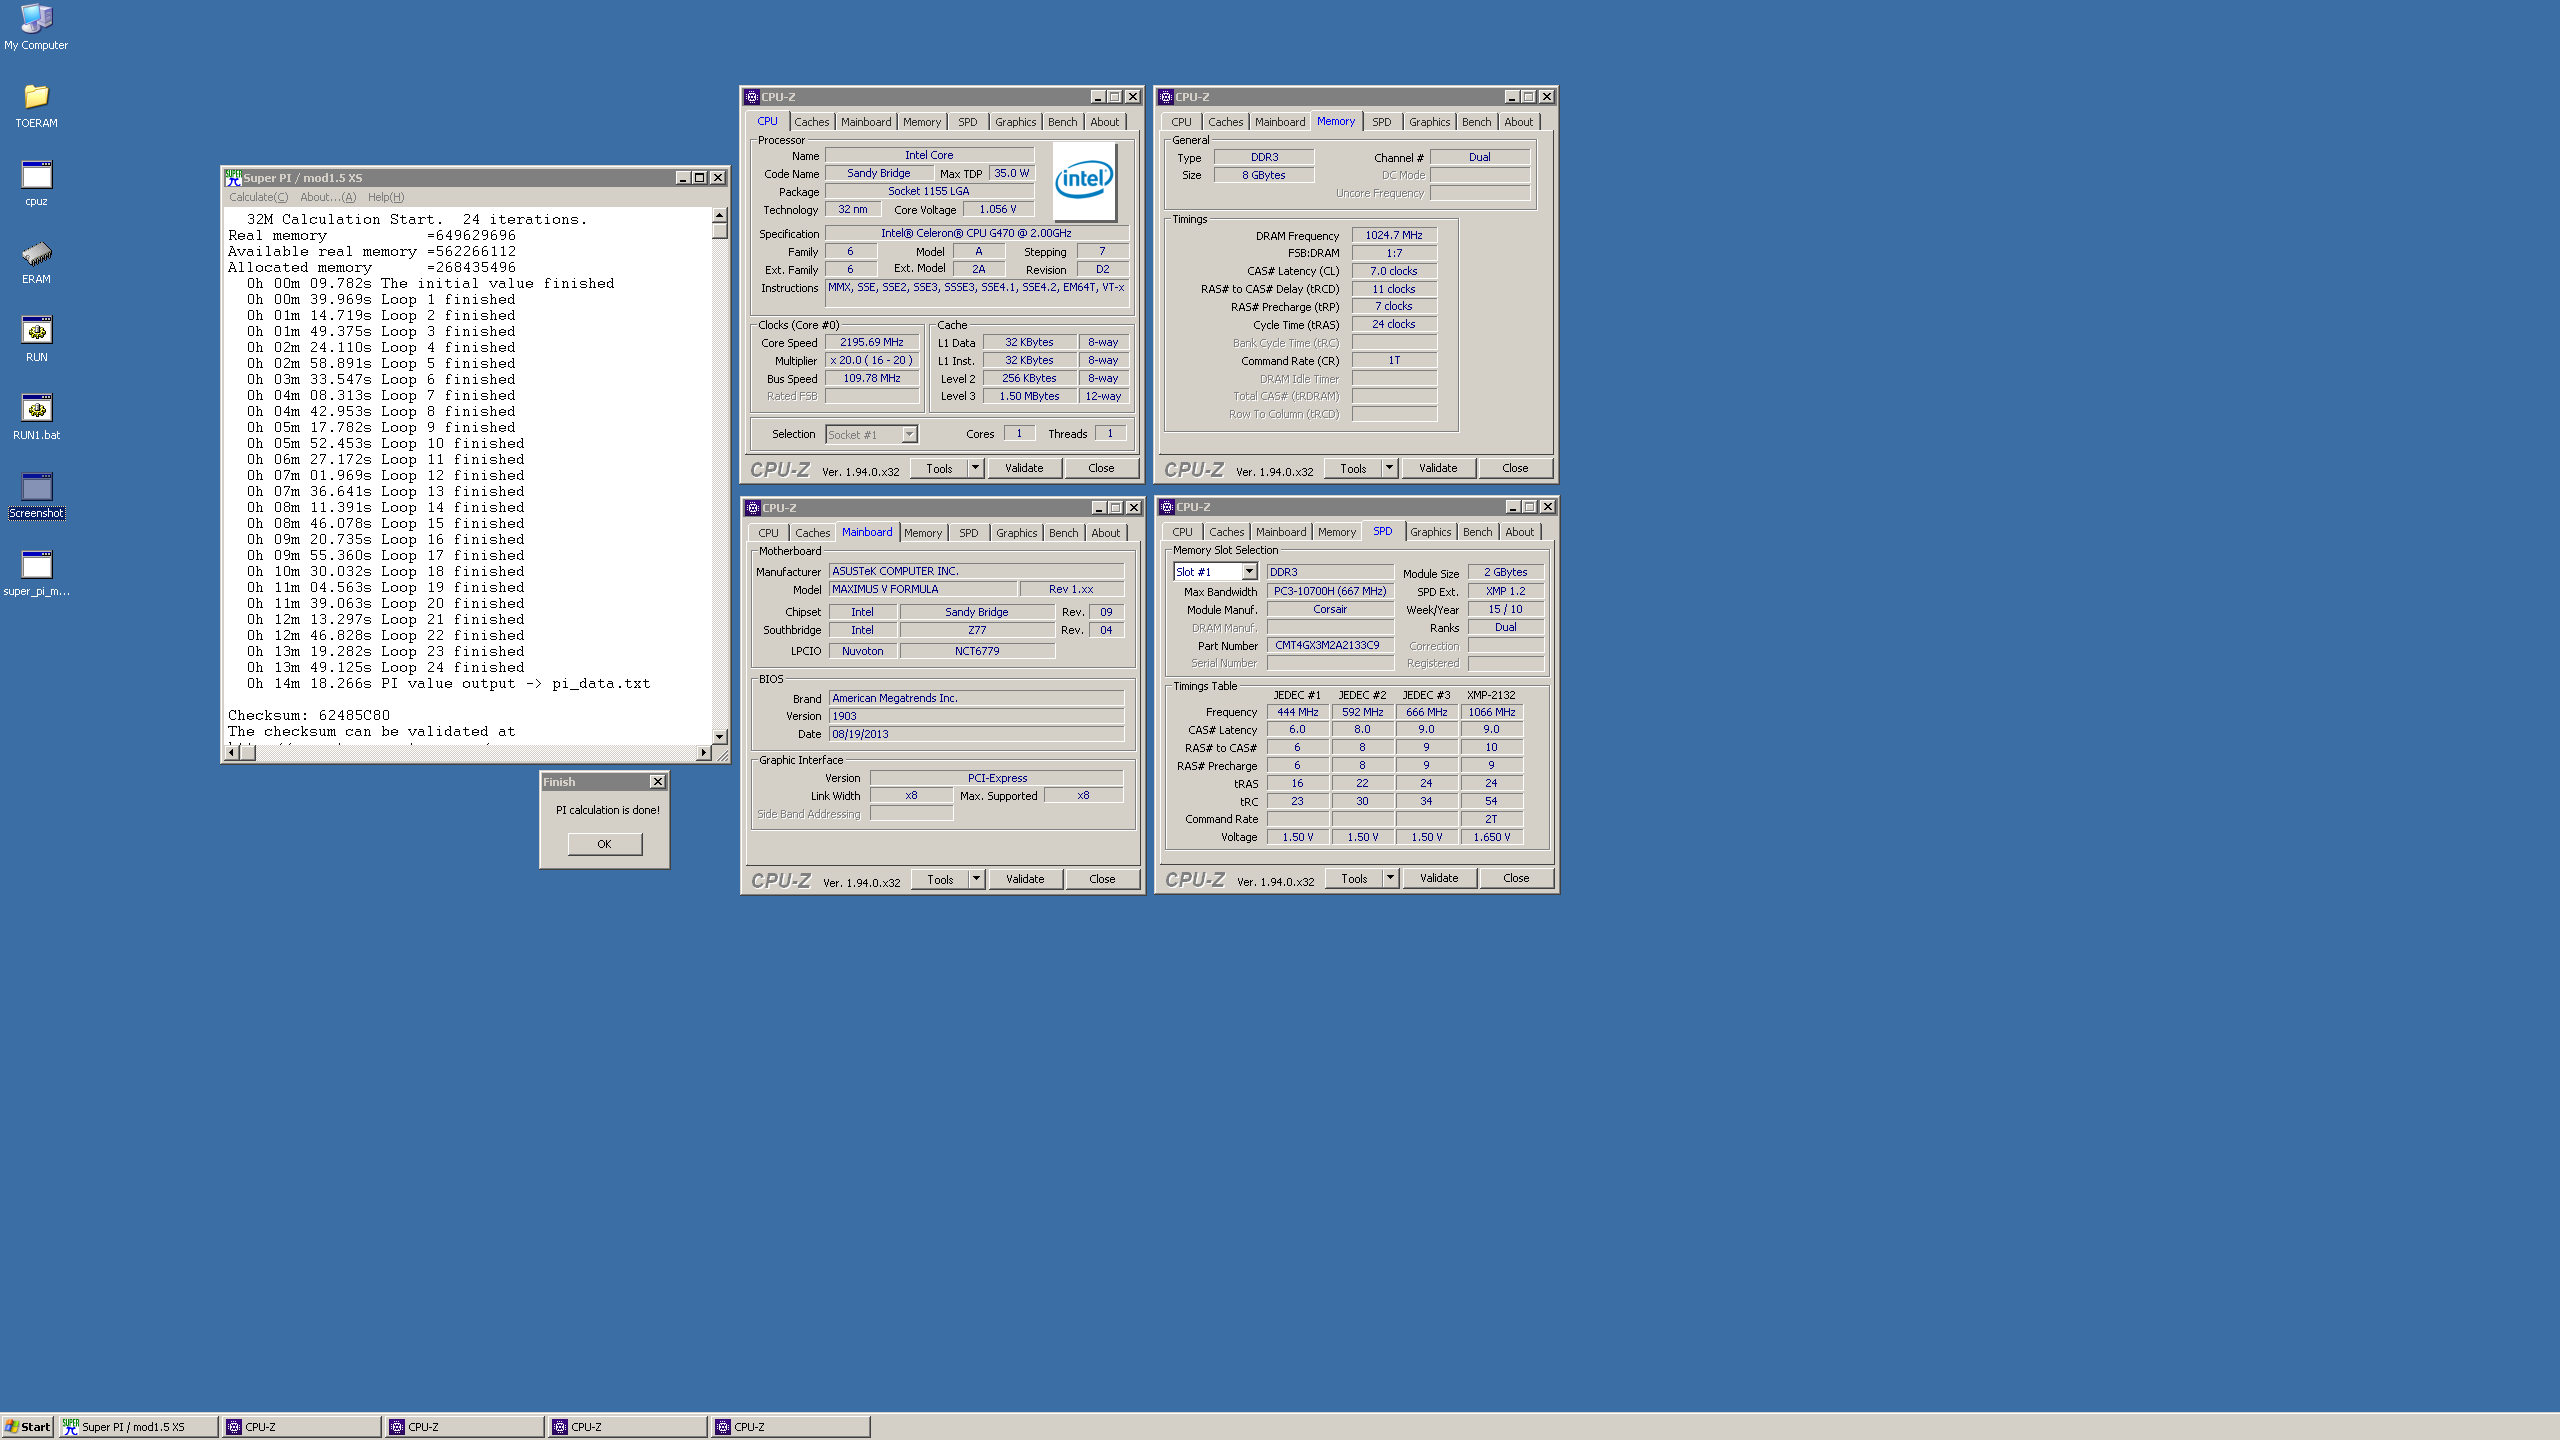Click Super PI horizontal scrollbar left arrow
This screenshot has height=1440, width=2560.
[232, 752]
